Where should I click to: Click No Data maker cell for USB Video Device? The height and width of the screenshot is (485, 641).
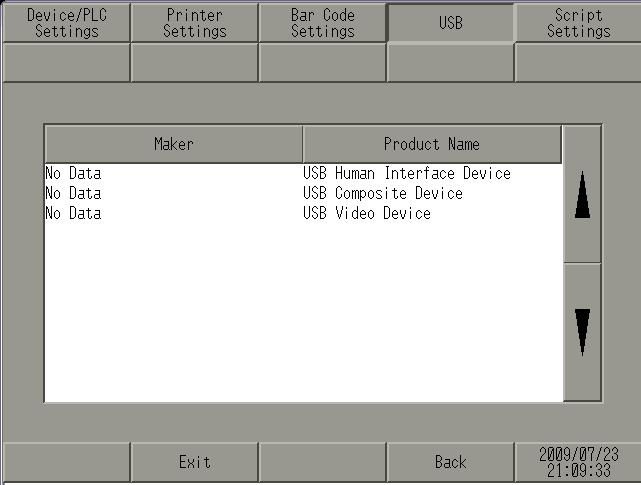point(73,214)
